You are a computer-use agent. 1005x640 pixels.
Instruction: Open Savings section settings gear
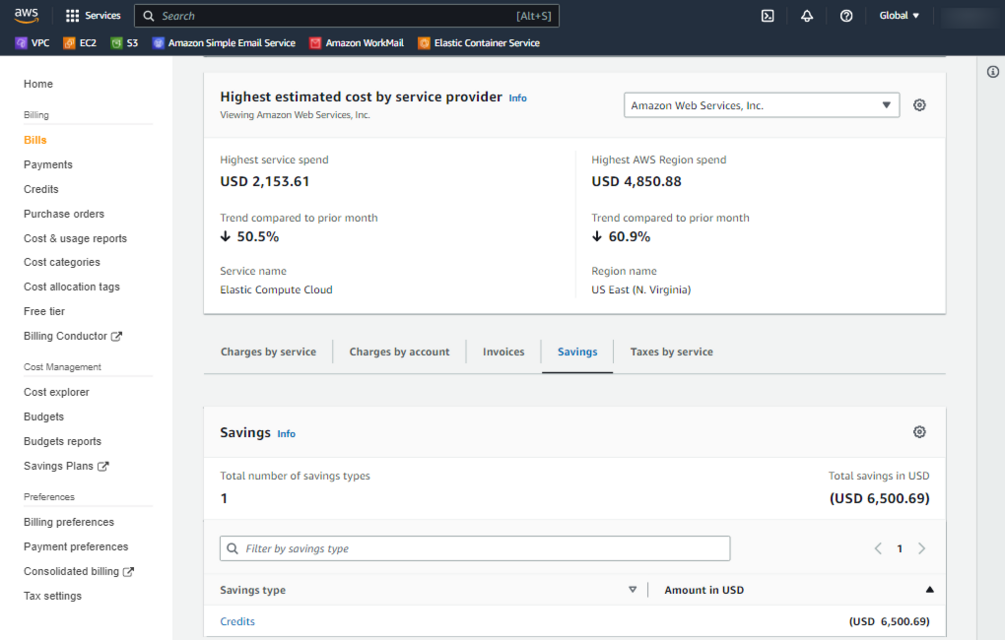point(919,432)
